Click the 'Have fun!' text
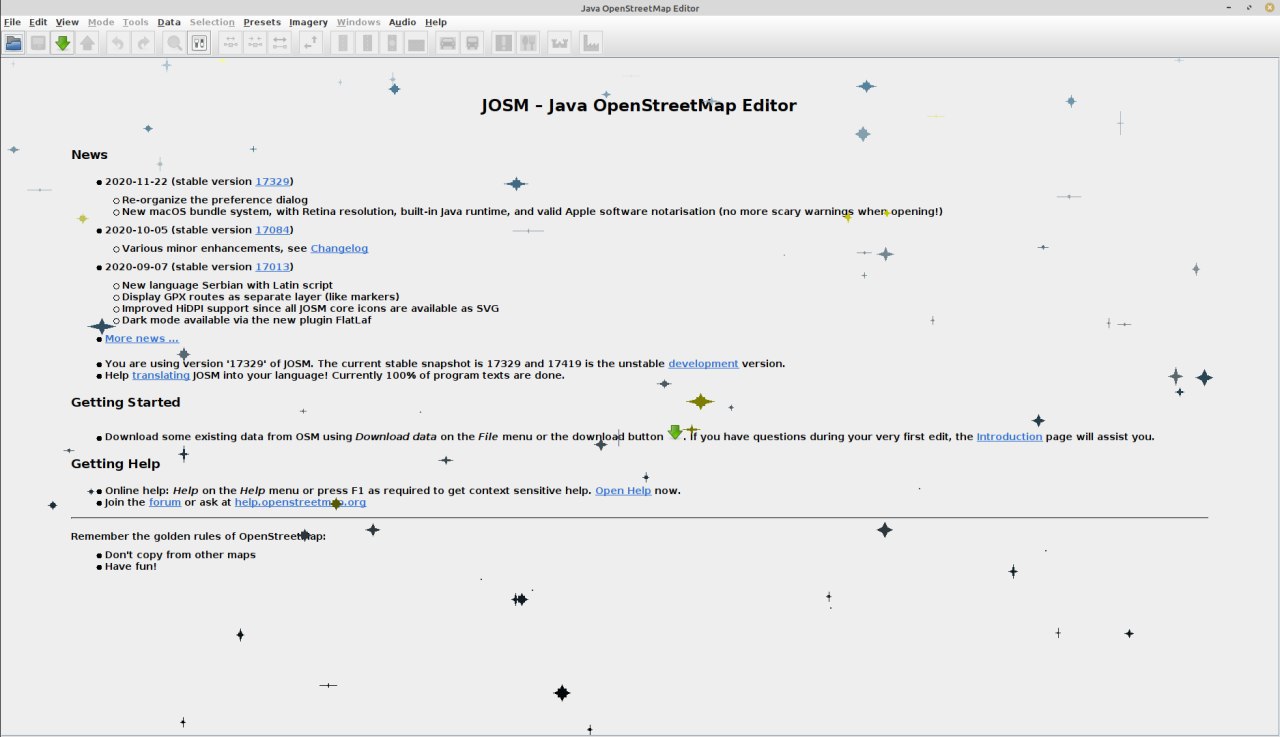 pyautogui.click(x=131, y=566)
